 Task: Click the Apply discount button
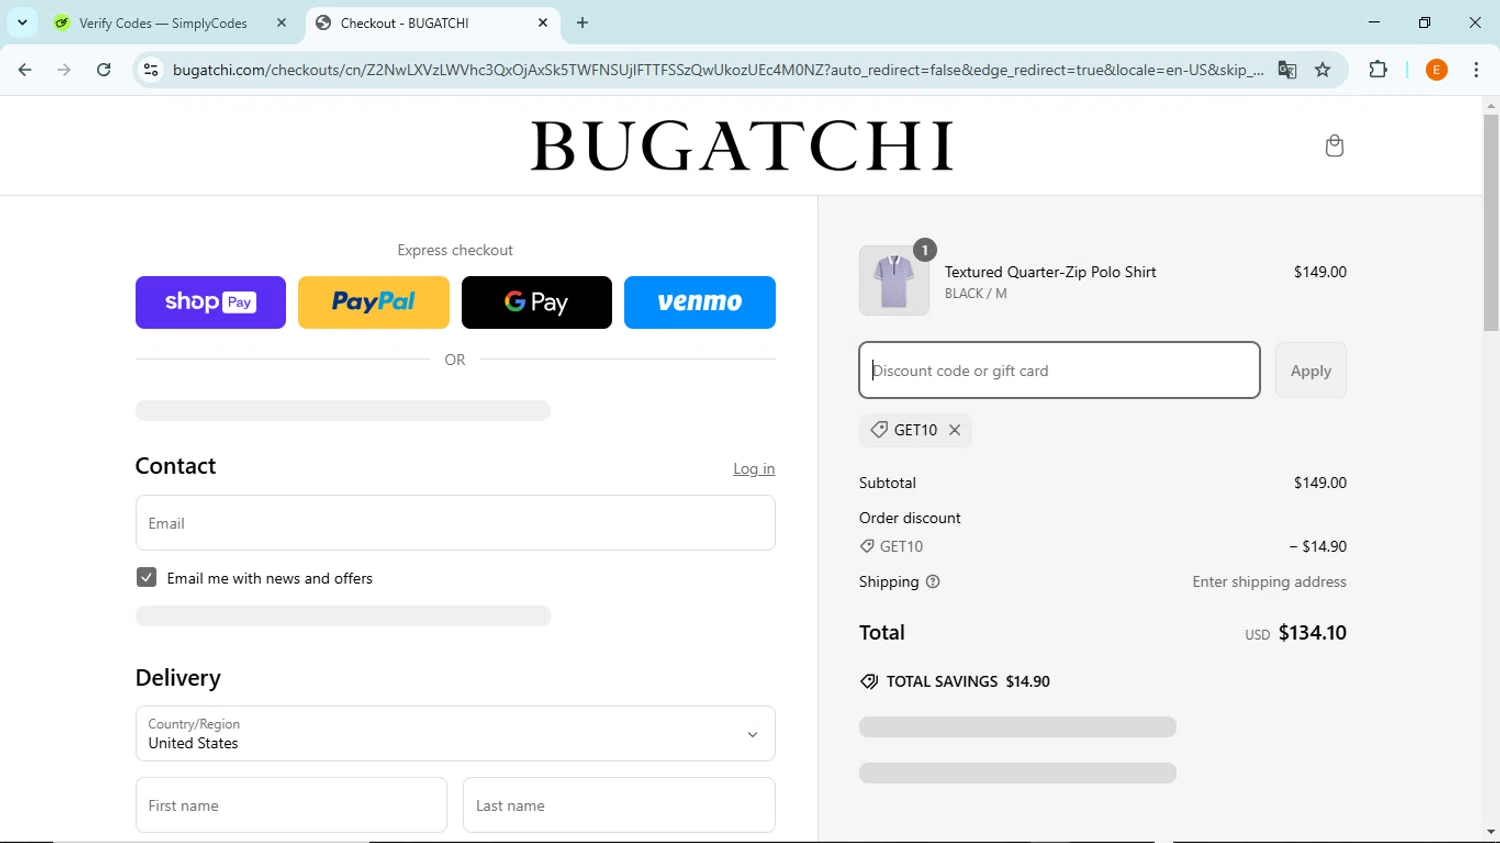point(1311,370)
